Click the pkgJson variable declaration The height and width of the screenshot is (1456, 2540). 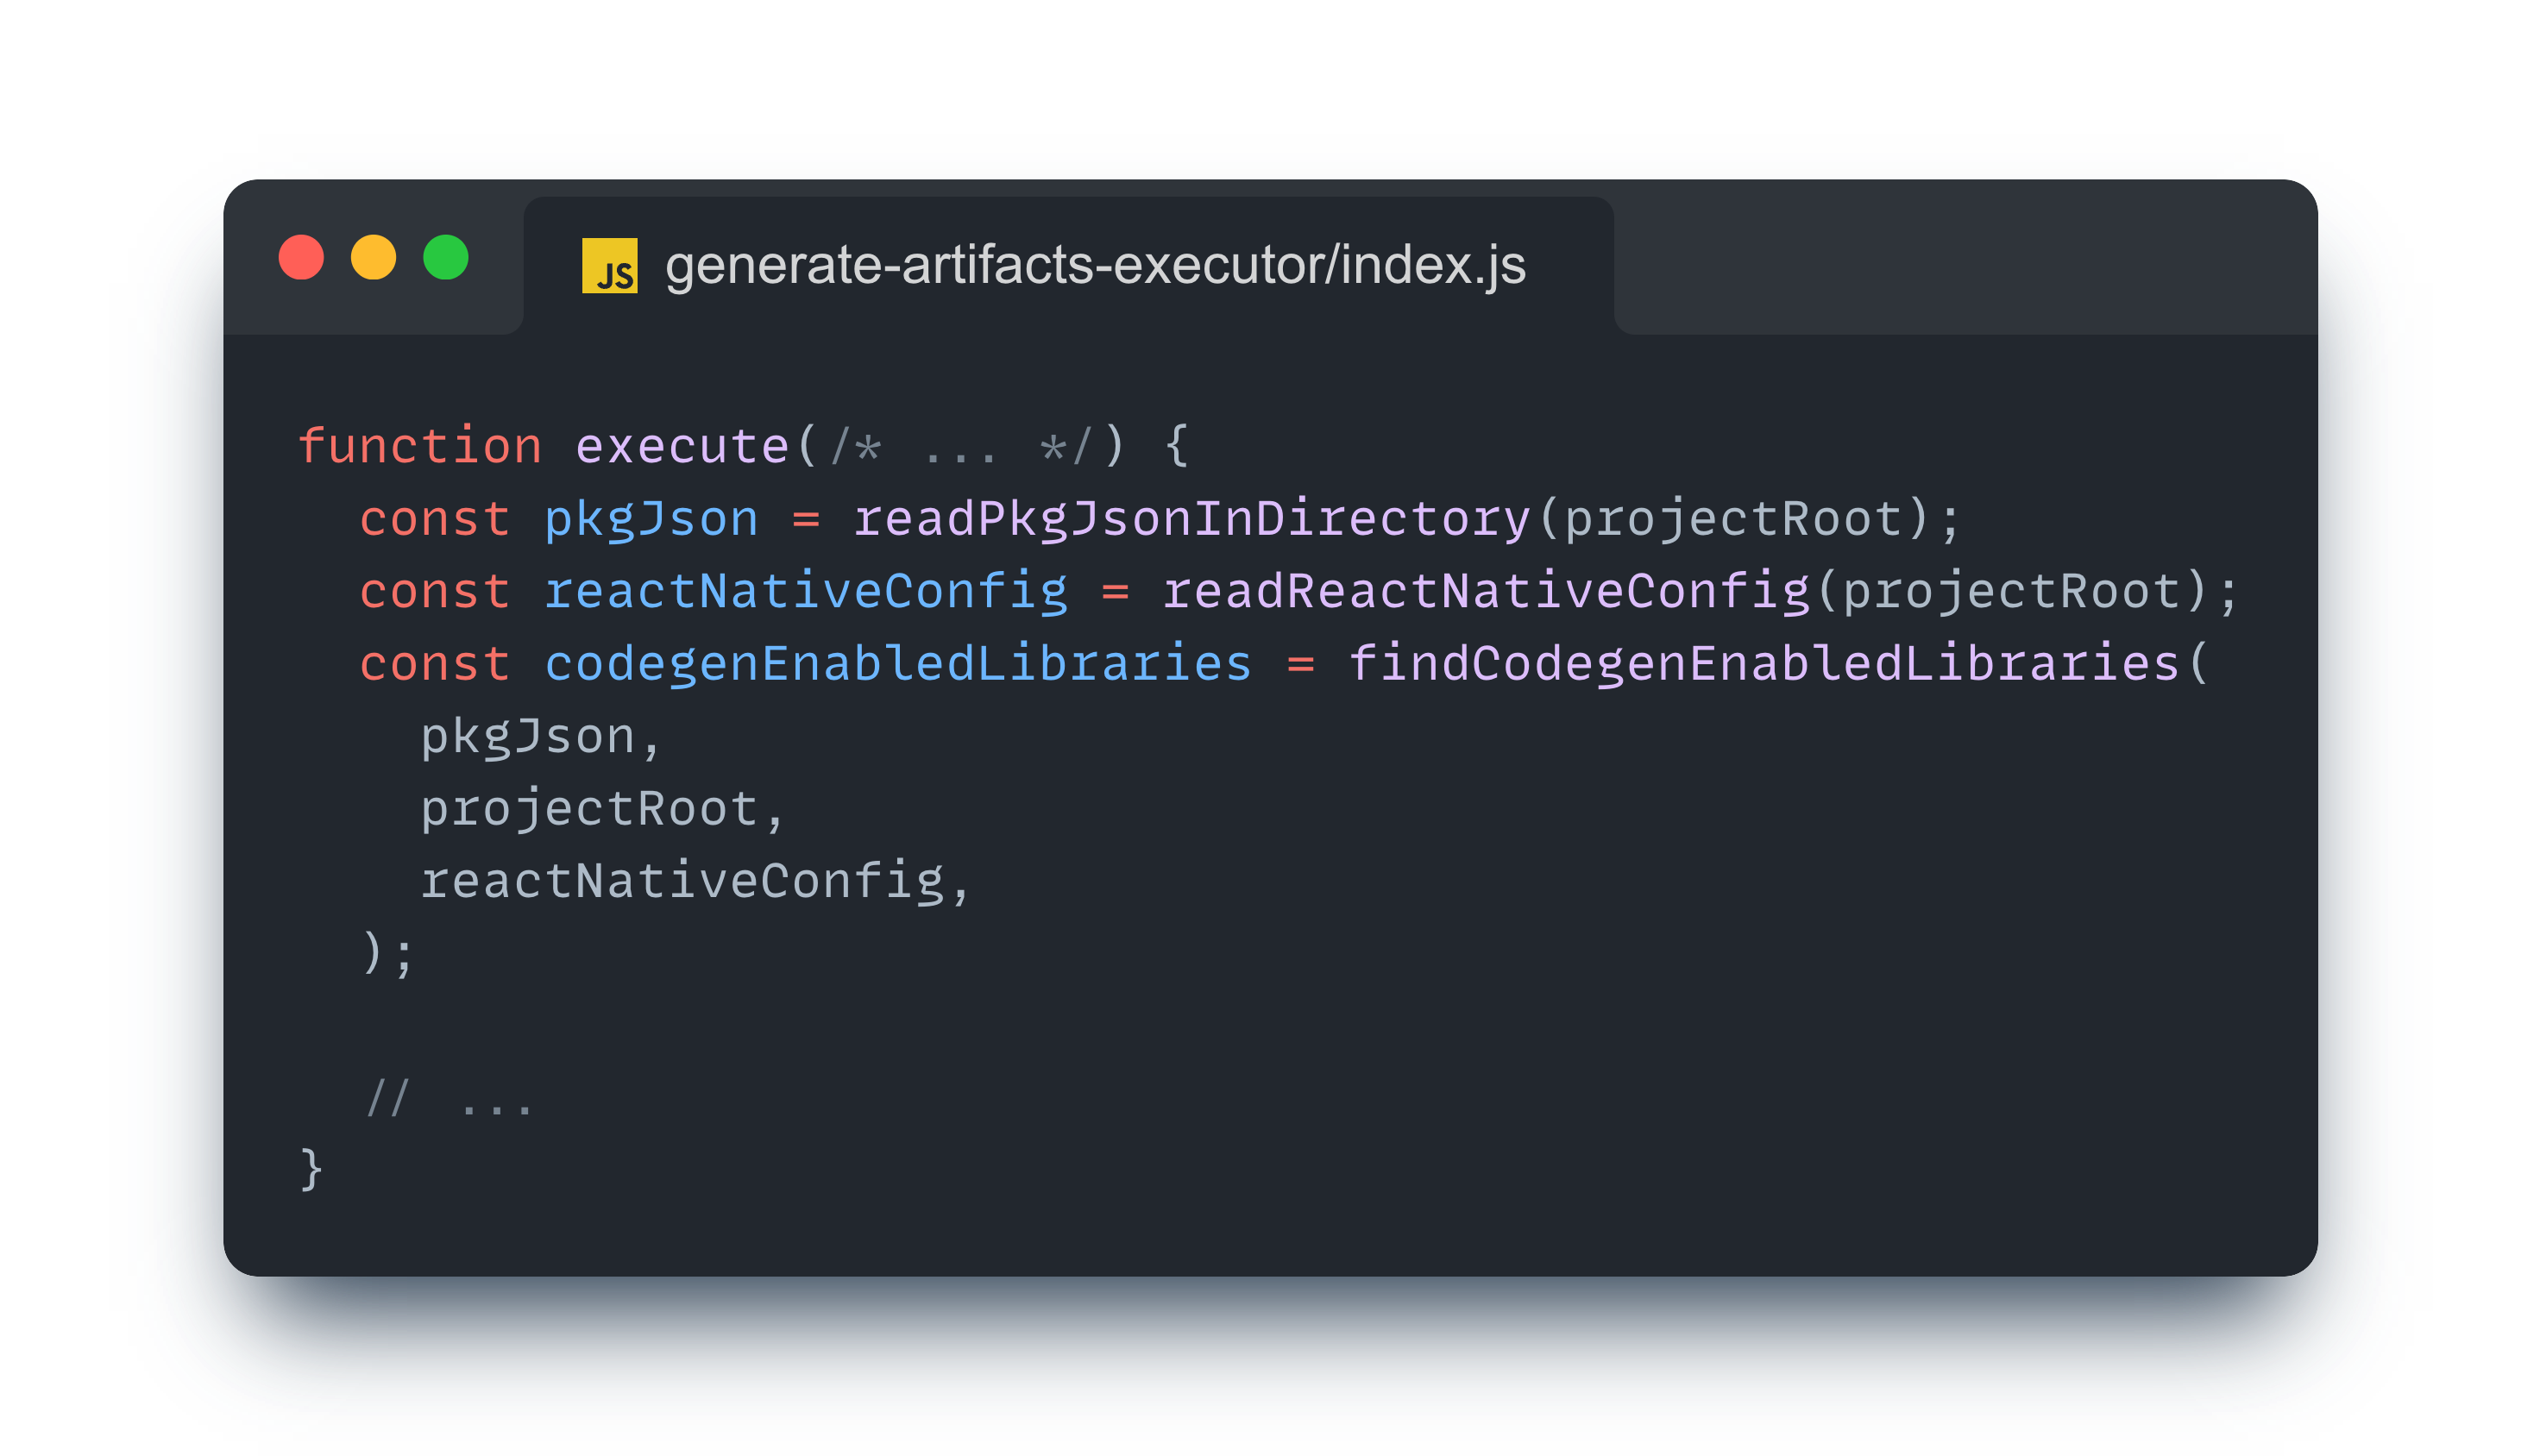pyautogui.click(x=651, y=519)
